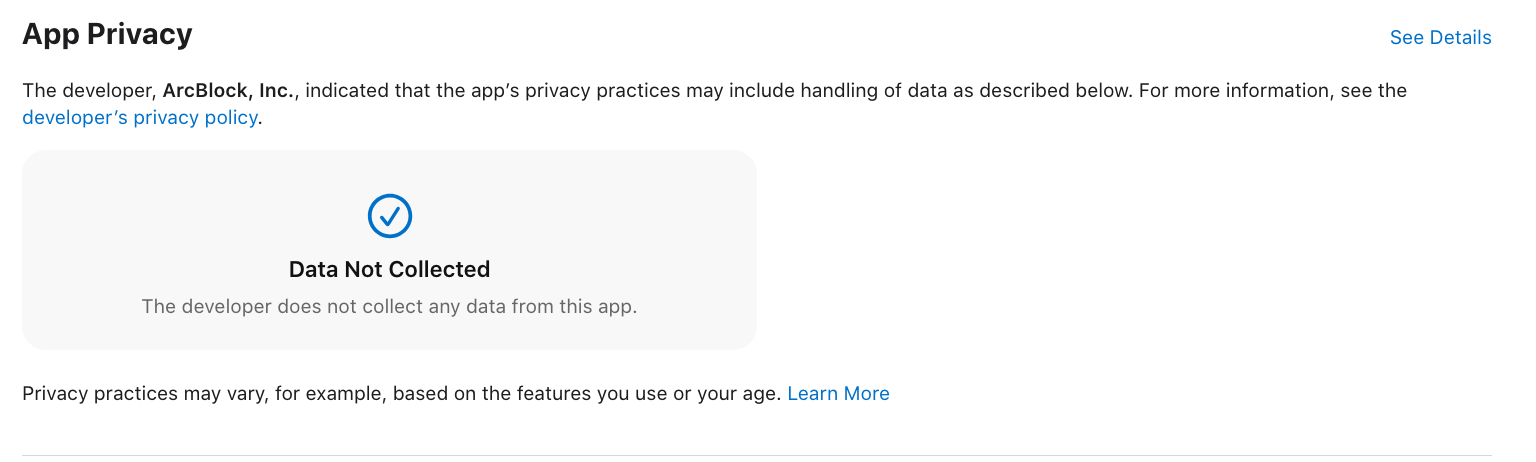This screenshot has height=462, width=1536.
Task: Click the App Privacy heading
Action: coord(107,35)
